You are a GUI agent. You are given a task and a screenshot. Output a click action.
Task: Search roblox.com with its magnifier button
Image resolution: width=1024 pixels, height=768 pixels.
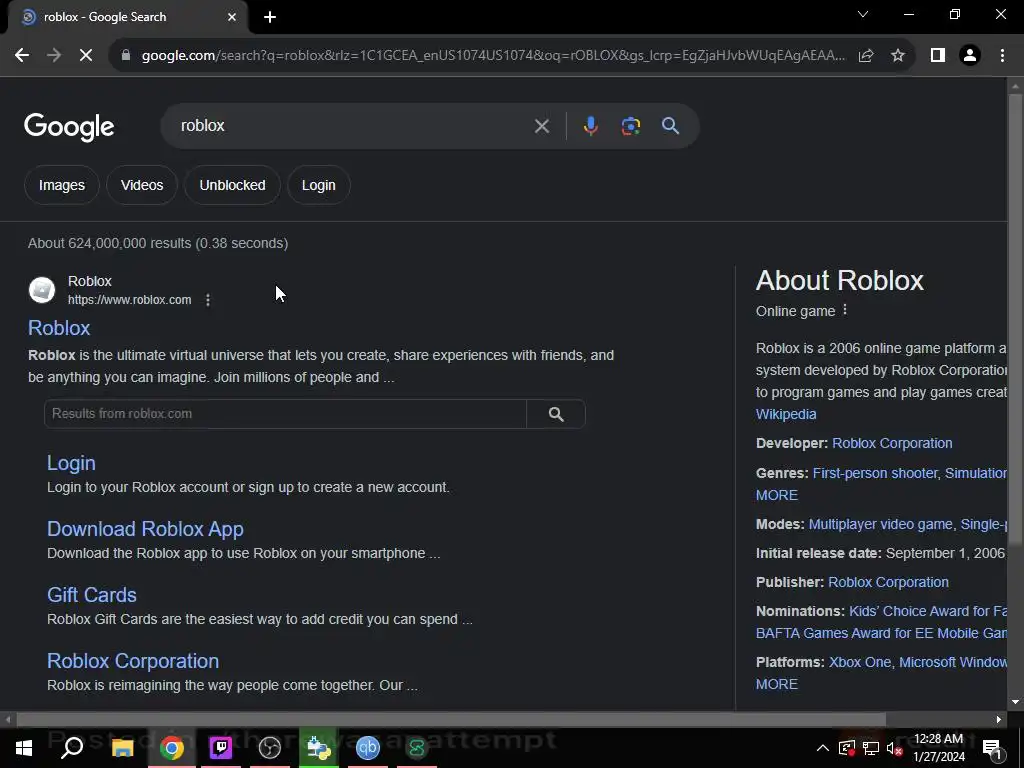(556, 414)
